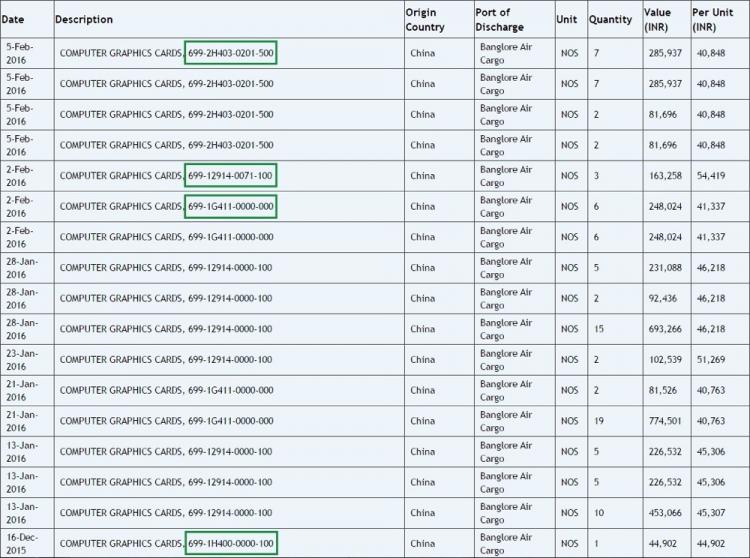Image resolution: width=750 pixels, height=558 pixels.
Task: Select the per unit cell 45,307
Action: [x=711, y=513]
